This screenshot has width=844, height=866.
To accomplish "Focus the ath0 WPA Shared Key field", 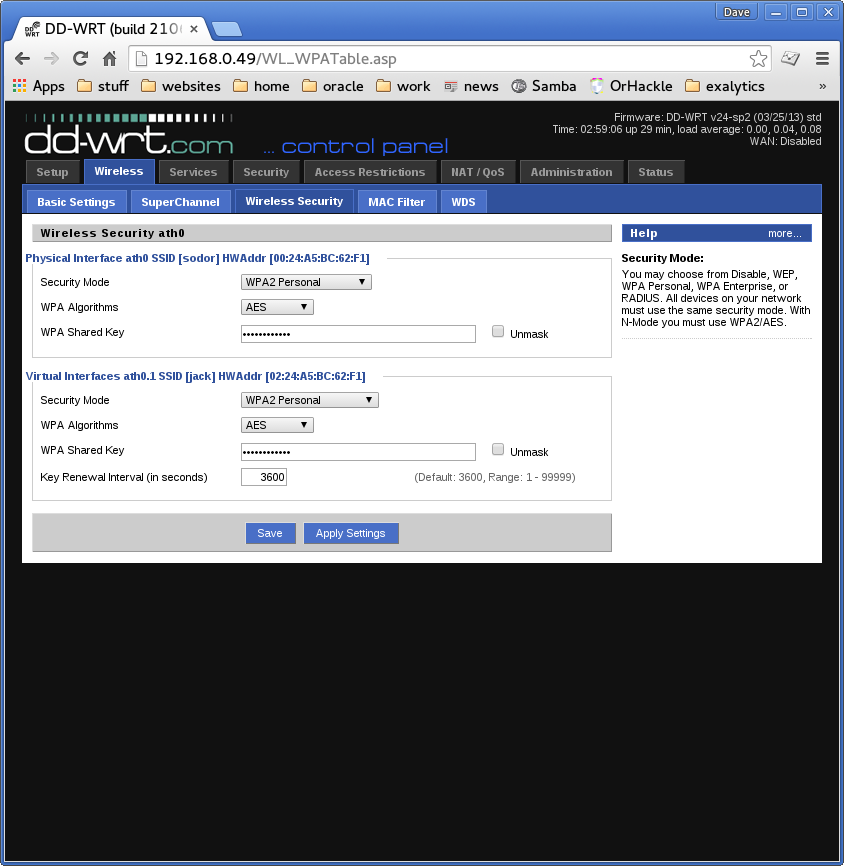I will 358,334.
